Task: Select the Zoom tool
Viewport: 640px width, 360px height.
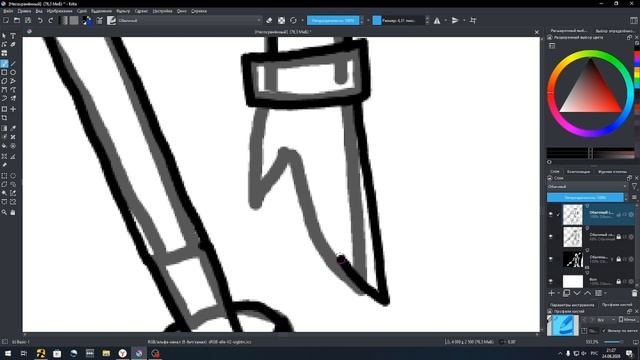Action: pyautogui.click(x=4, y=212)
